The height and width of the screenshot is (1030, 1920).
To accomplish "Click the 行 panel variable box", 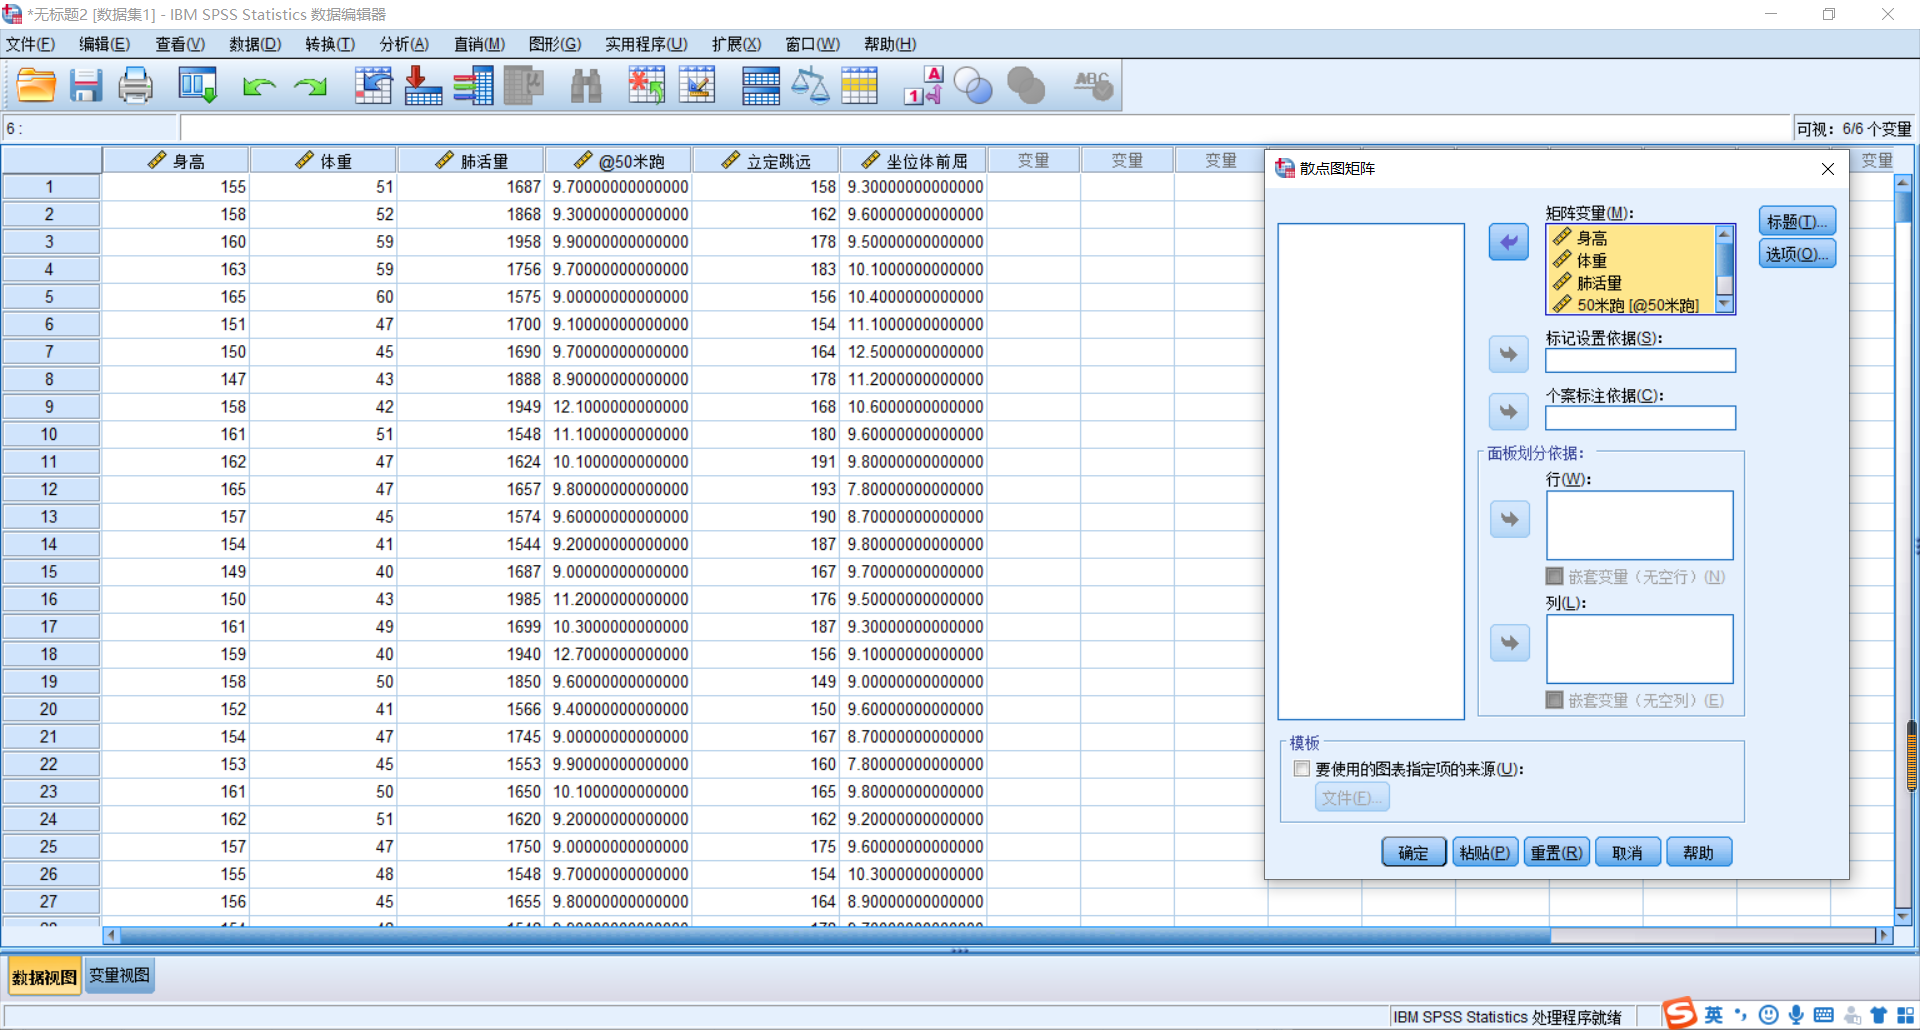I will click(1640, 525).
